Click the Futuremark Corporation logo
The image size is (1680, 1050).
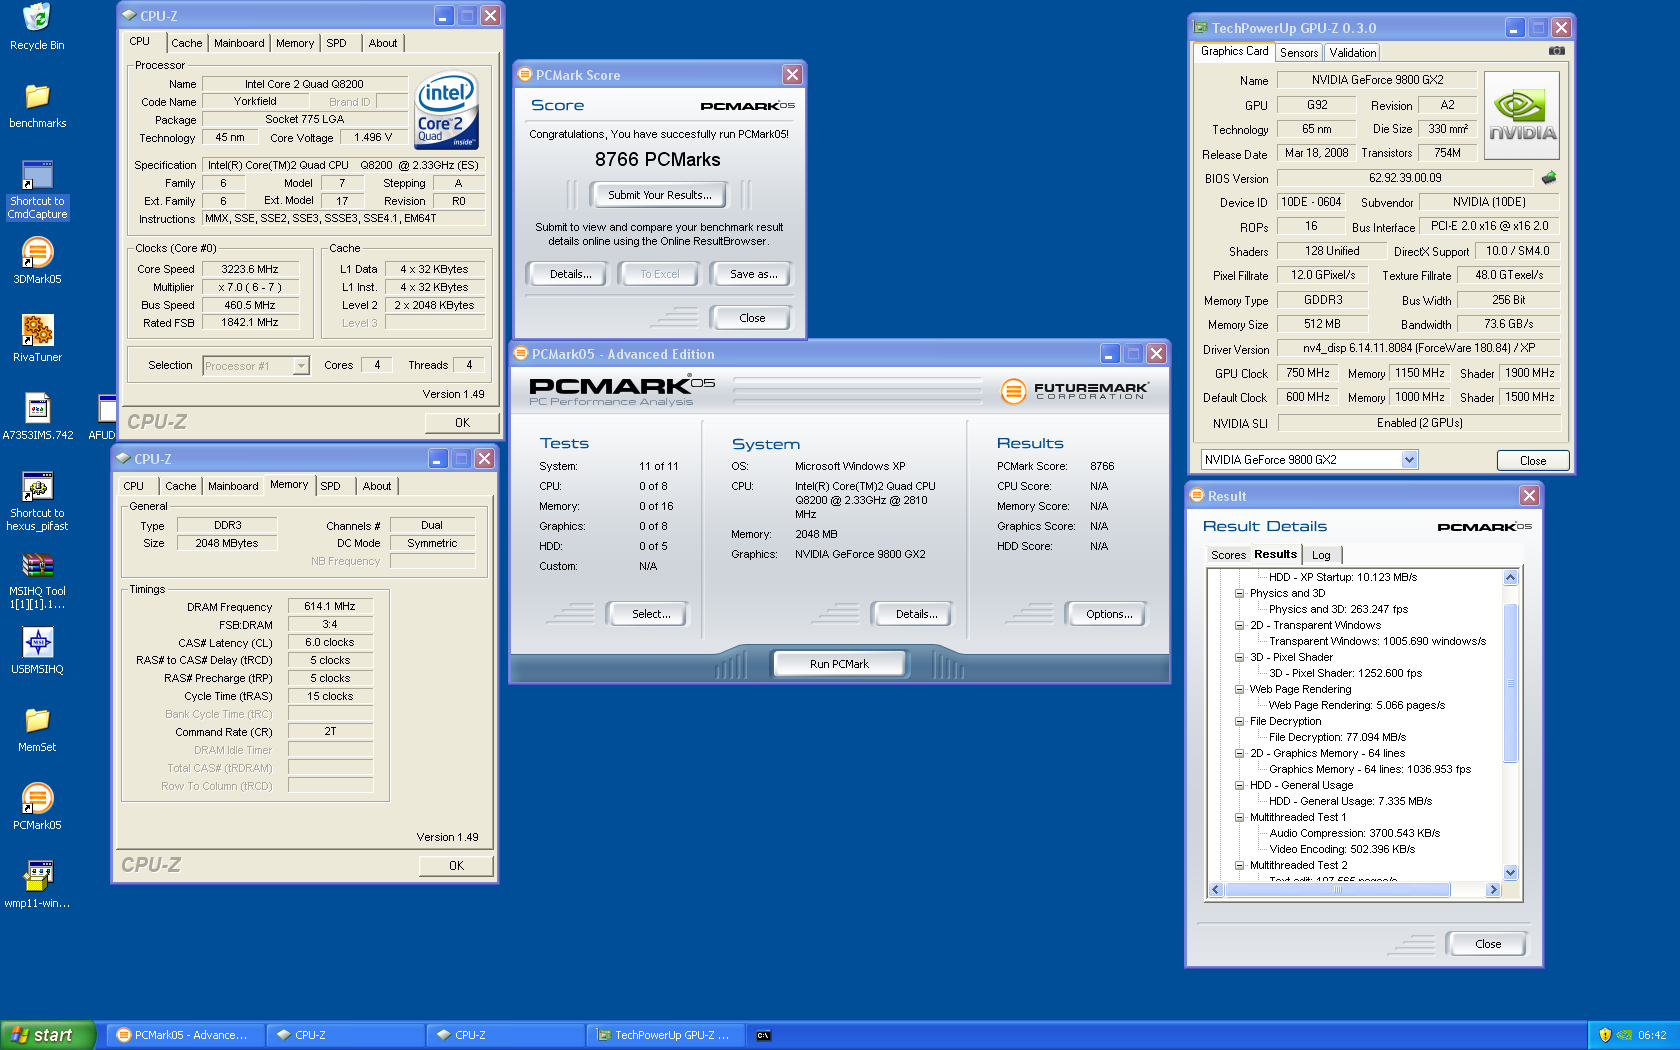click(x=1074, y=390)
